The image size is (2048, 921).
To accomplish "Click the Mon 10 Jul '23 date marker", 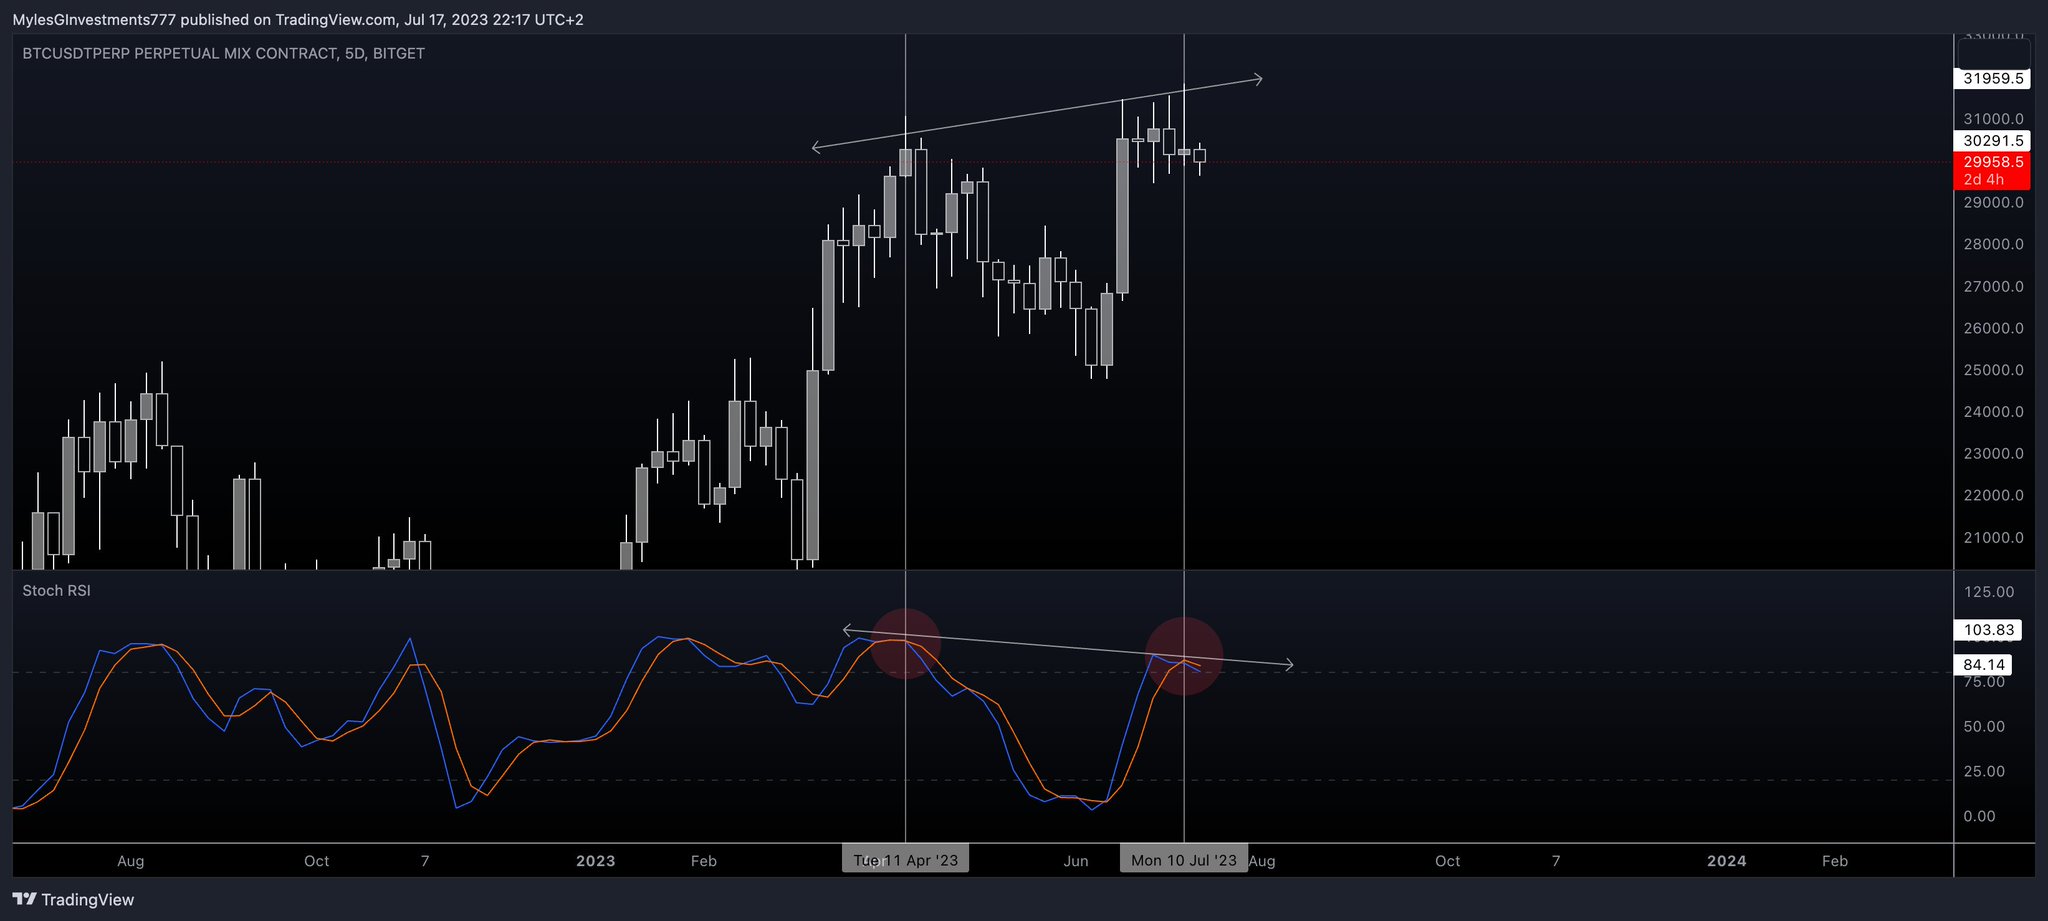I will click(x=1184, y=860).
